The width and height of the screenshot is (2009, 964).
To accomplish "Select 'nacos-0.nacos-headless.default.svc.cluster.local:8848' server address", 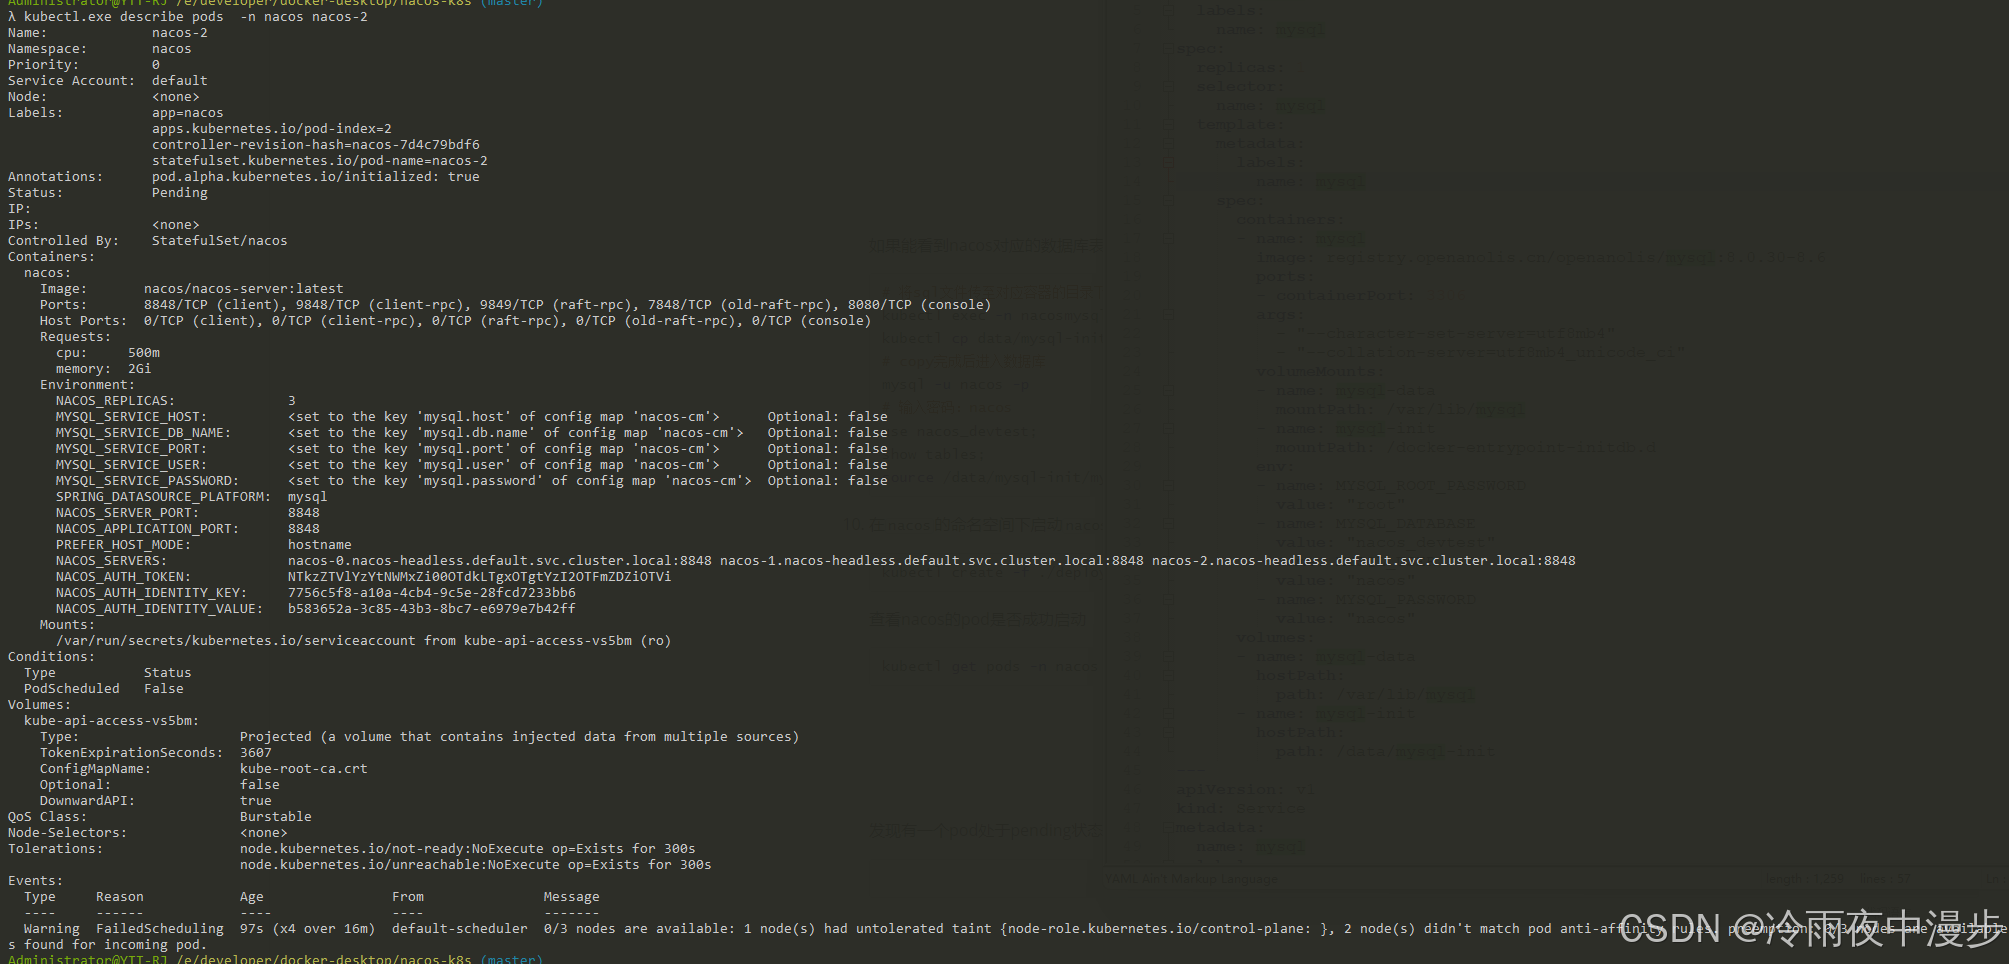I will pos(500,561).
